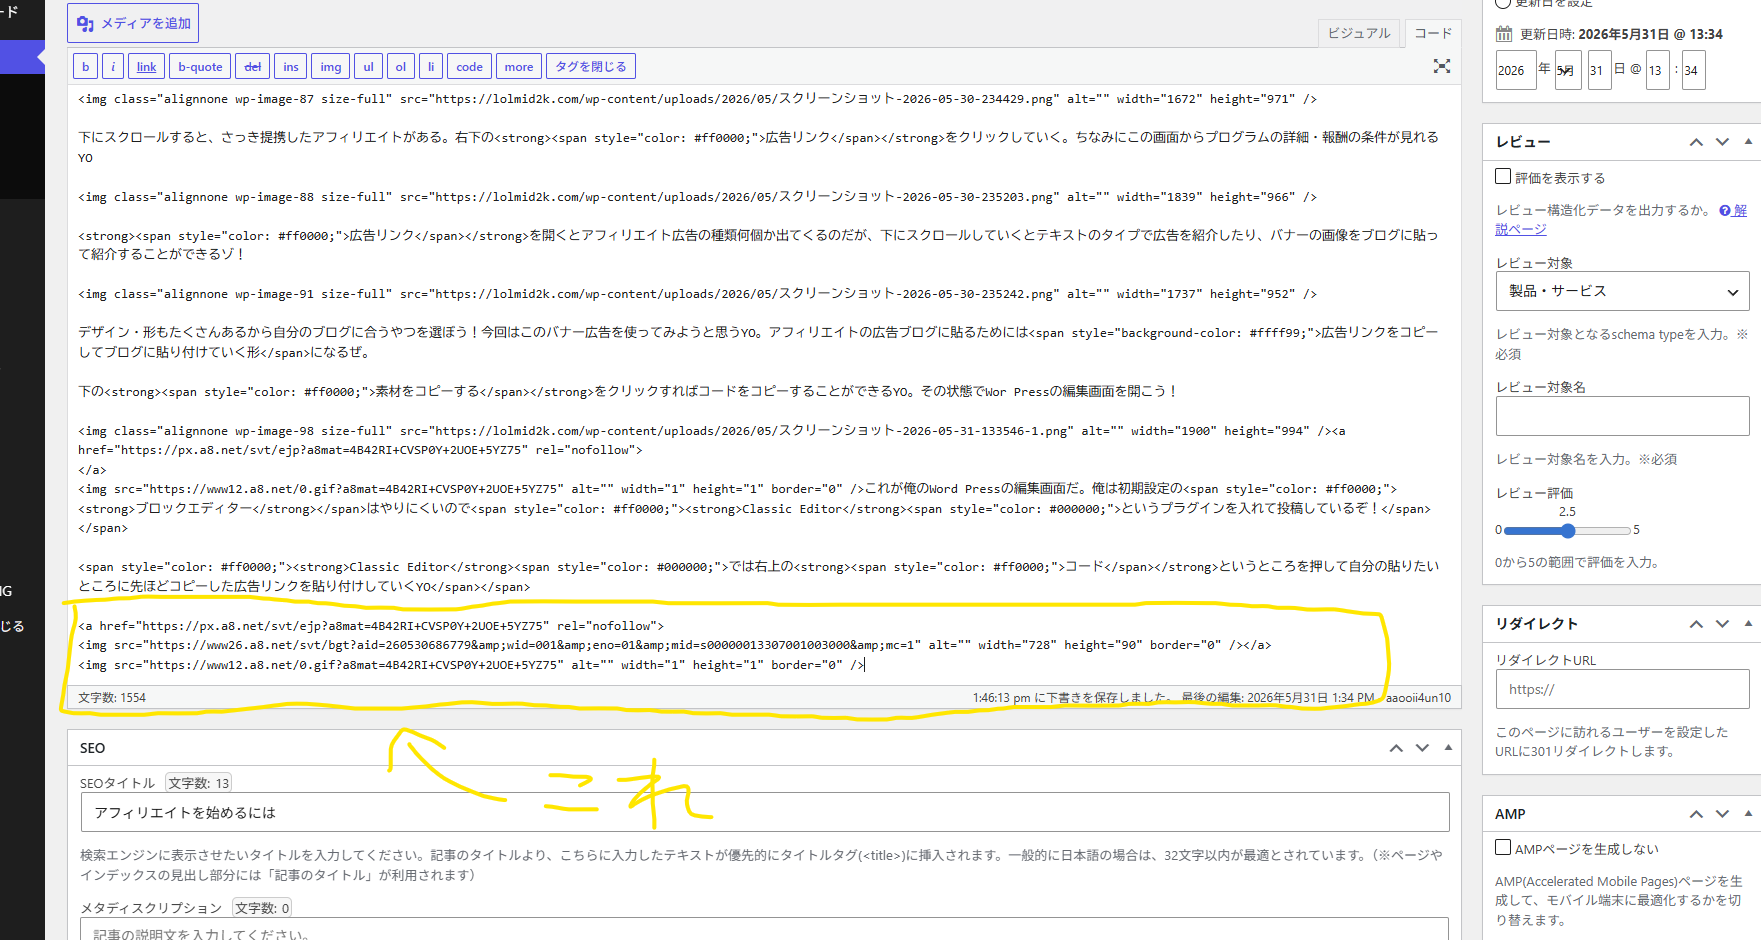Screen dimensions: 1761x940
Task: Move the レビュー panel up
Action: [x=1696, y=142]
